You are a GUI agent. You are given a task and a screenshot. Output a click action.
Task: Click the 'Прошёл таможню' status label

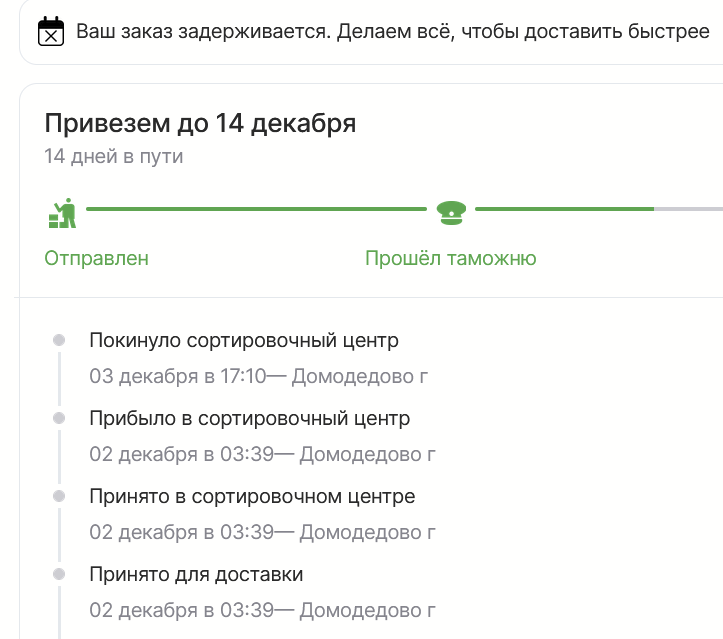(450, 258)
